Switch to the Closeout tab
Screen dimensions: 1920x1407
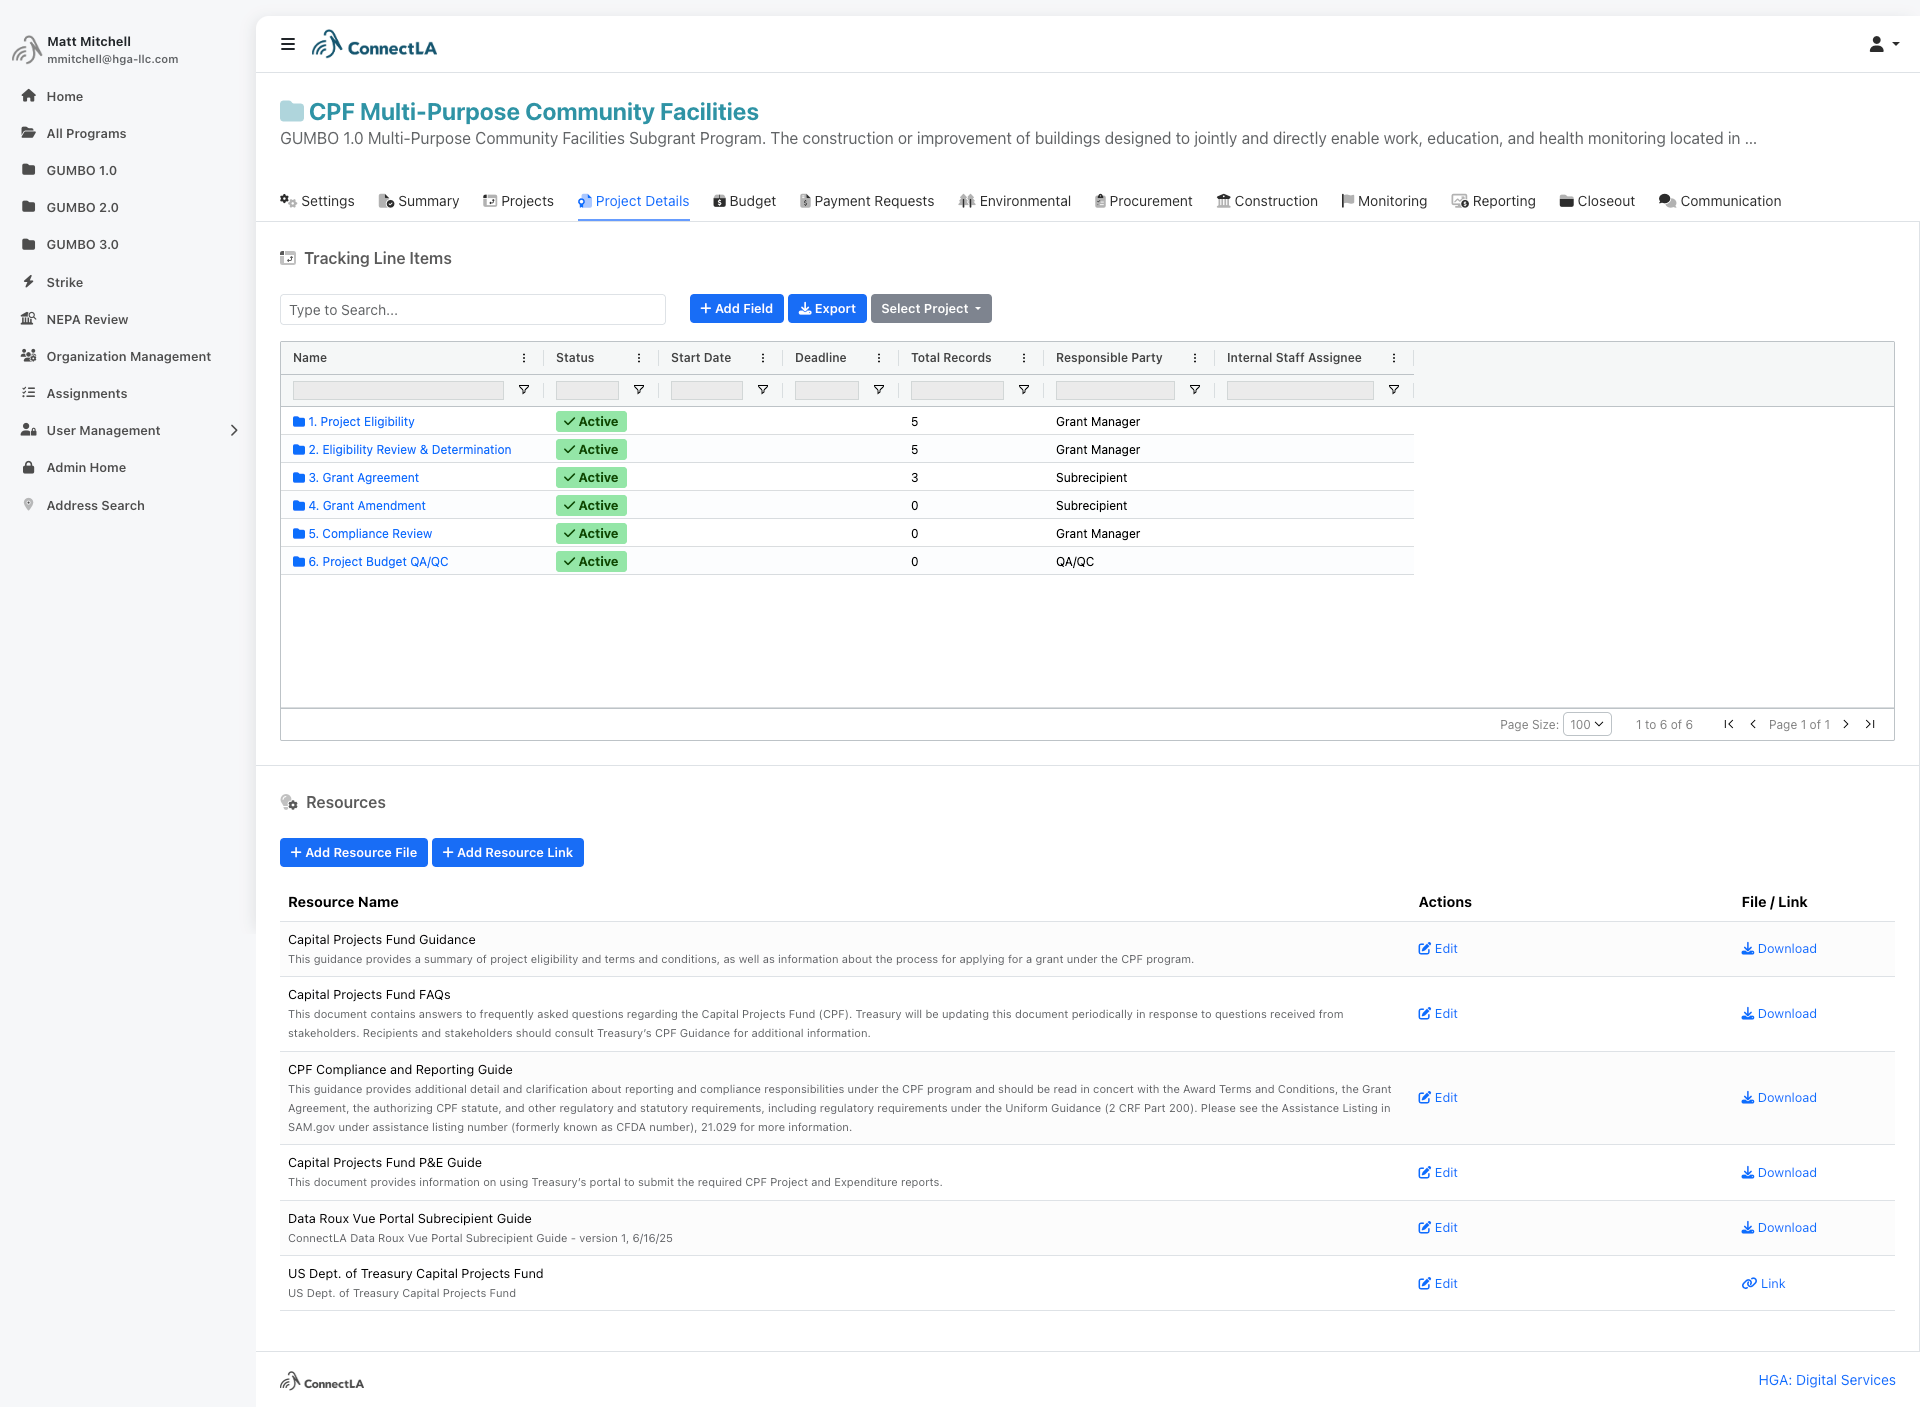point(1597,201)
